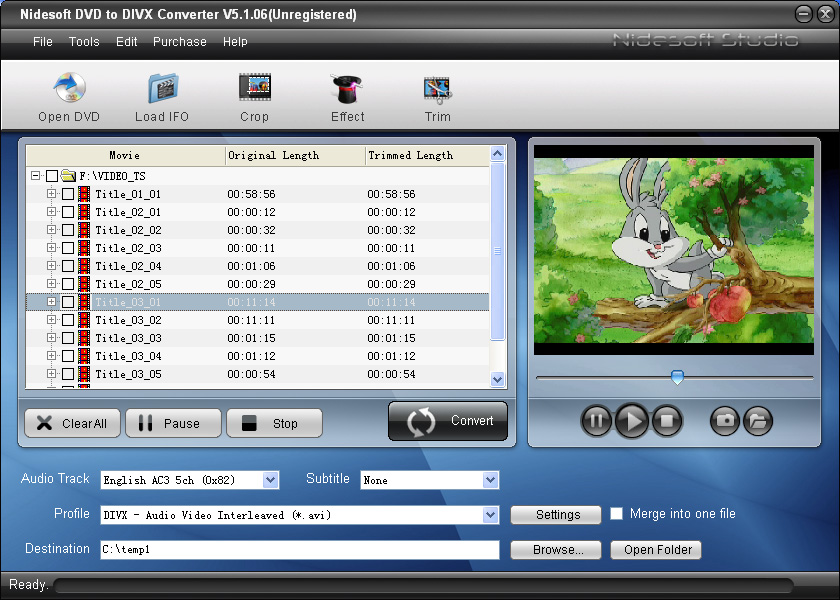Check the Title_02_01 checkbox
The width and height of the screenshot is (840, 600).
click(68, 212)
